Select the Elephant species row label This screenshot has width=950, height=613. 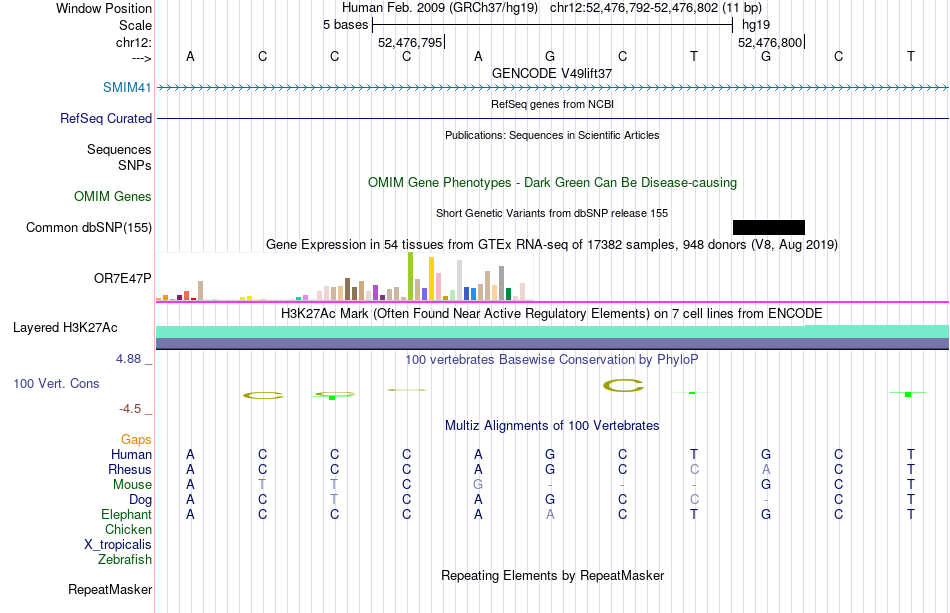126,514
